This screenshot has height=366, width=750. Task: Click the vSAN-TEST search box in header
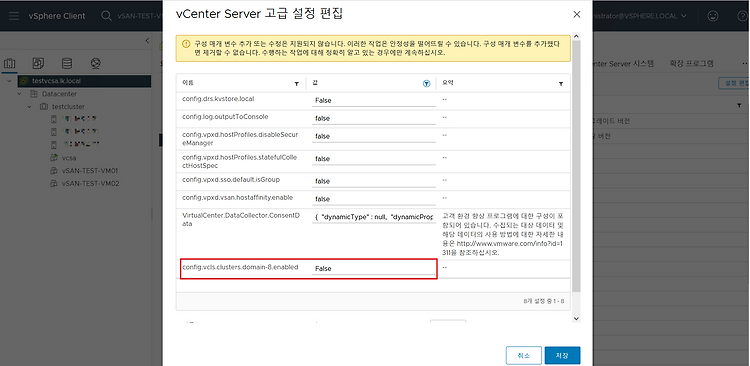point(140,16)
